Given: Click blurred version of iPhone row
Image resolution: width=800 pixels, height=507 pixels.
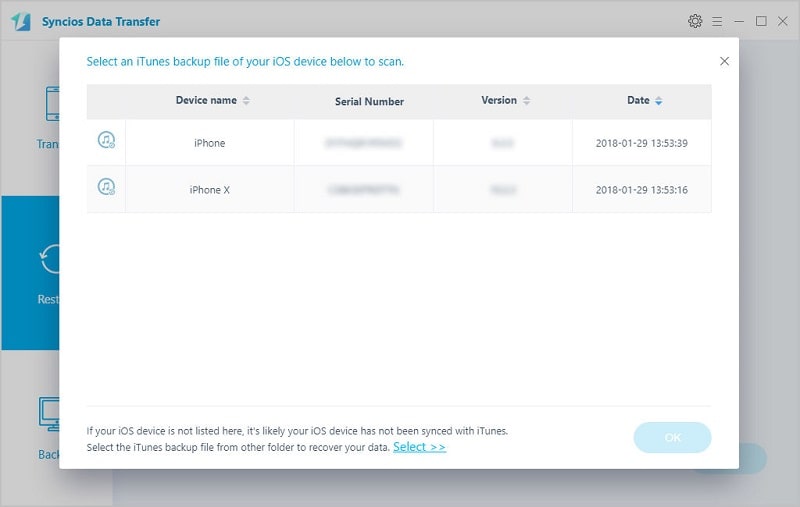Looking at the screenshot, I should pyautogui.click(x=503, y=143).
